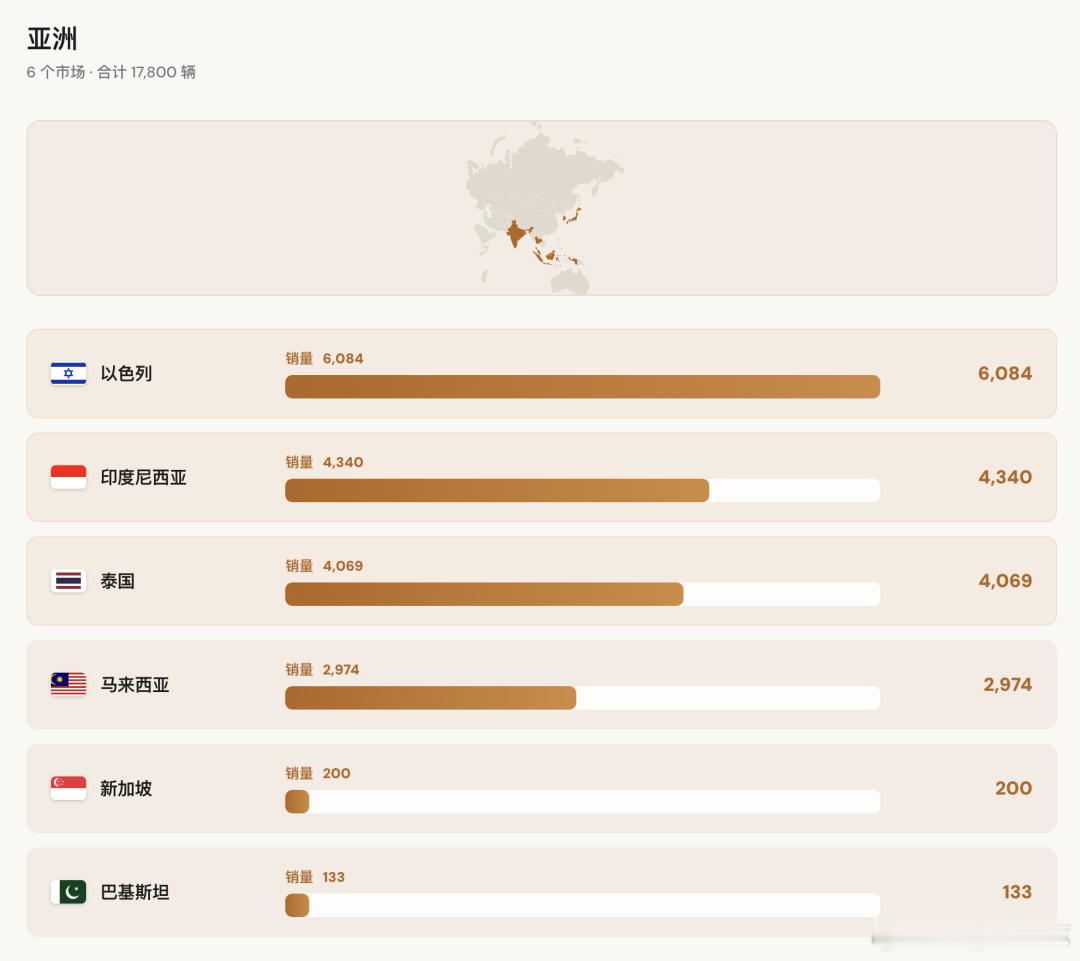Image resolution: width=1080 pixels, height=961 pixels.
Task: Select the 印度尼西亚 country name
Action: [143, 477]
